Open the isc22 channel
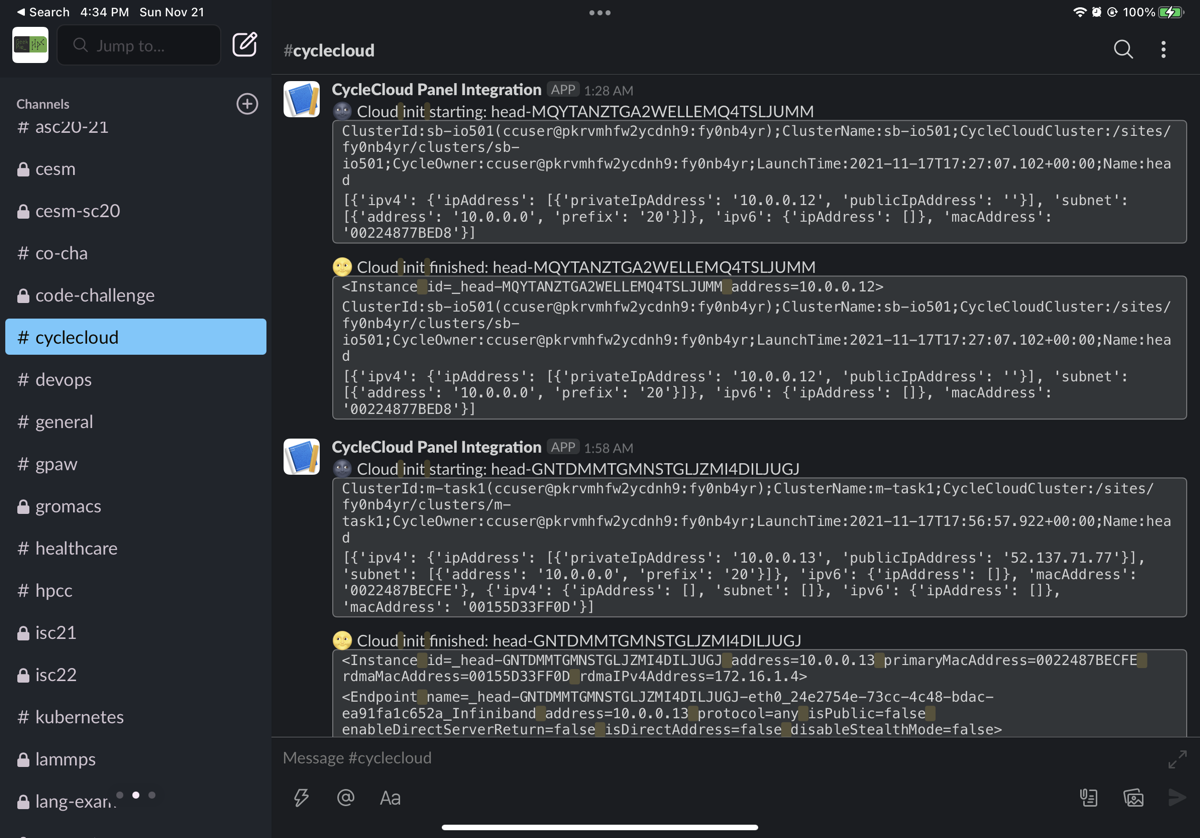 pyautogui.click(x=136, y=674)
